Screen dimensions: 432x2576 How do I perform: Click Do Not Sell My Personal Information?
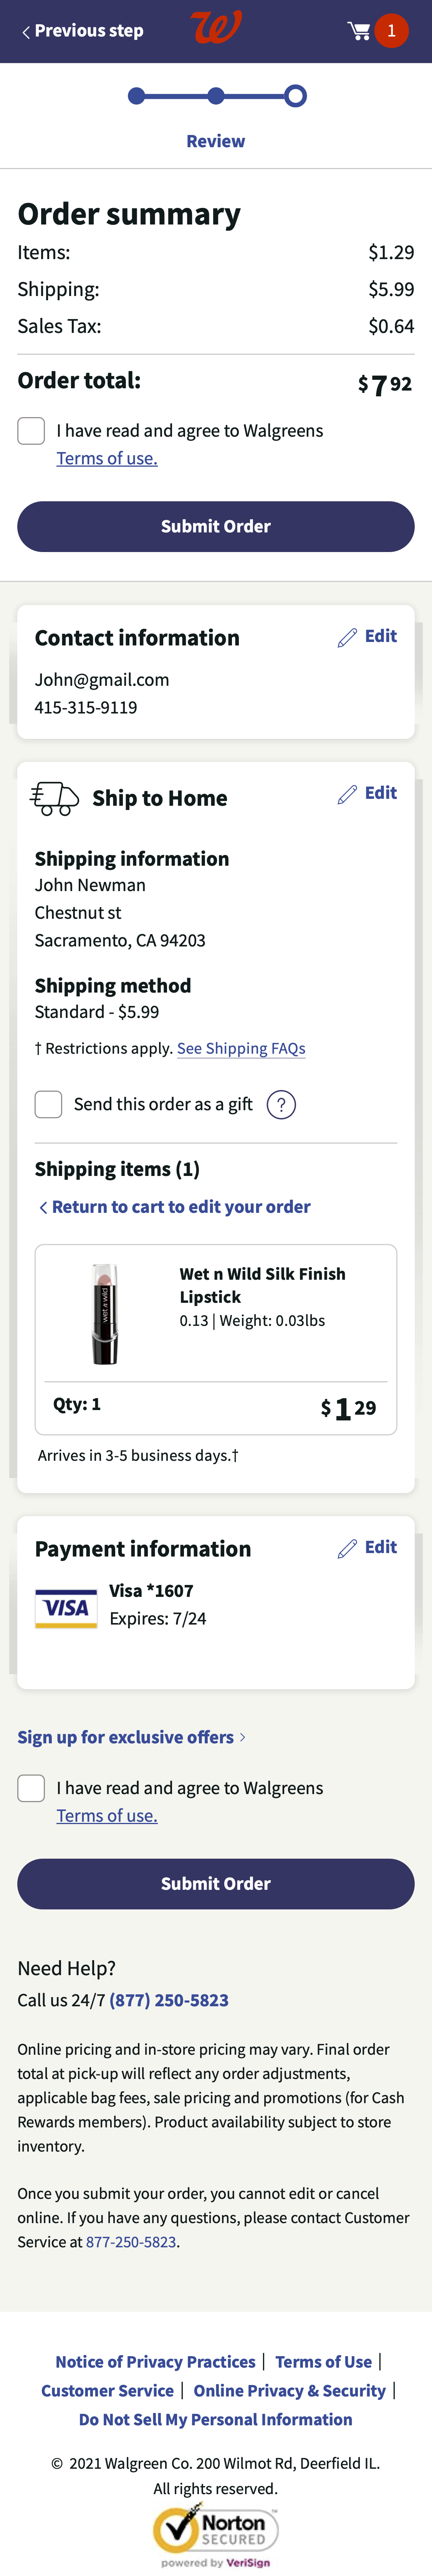216,2419
